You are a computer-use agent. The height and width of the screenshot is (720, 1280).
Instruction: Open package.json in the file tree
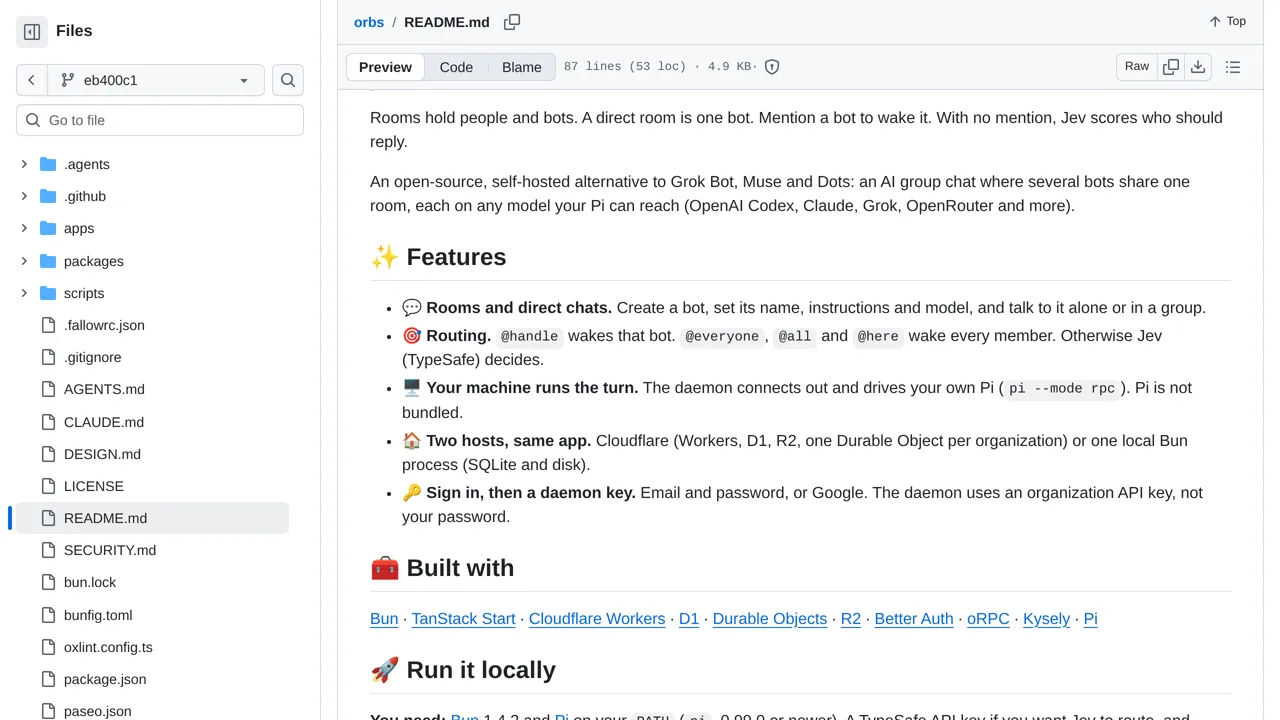[x=105, y=679]
